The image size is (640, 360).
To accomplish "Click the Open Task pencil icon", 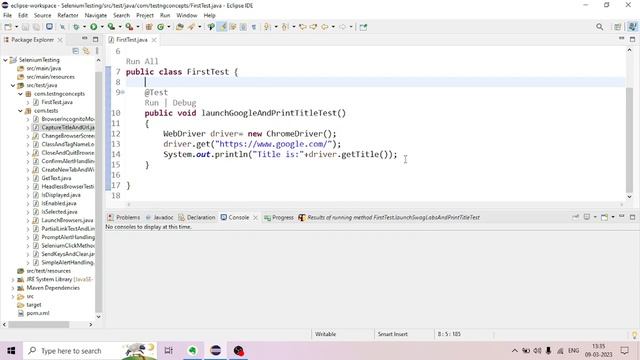I will tap(191, 27).
